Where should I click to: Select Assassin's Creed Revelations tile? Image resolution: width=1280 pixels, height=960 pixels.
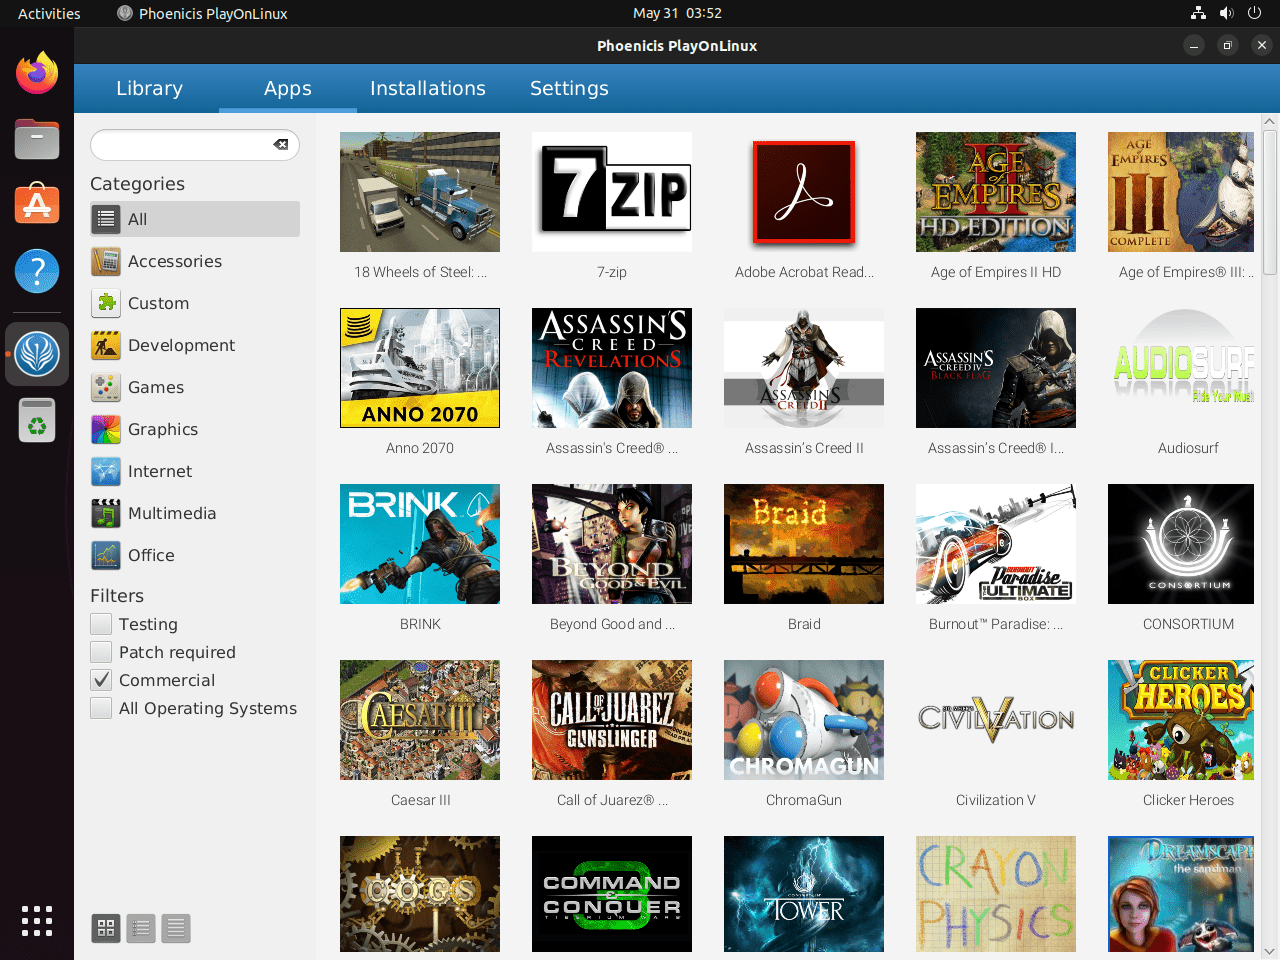[612, 368]
